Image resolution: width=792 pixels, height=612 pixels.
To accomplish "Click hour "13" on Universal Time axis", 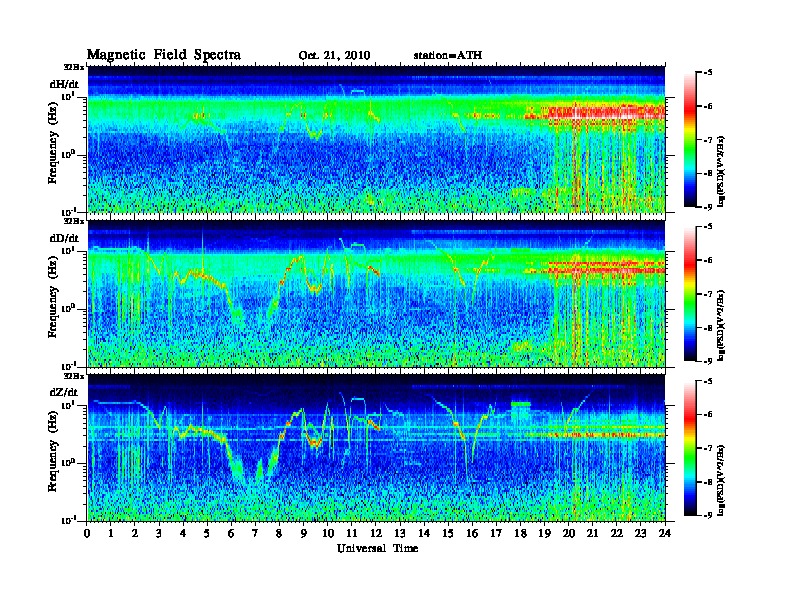I will click(400, 533).
